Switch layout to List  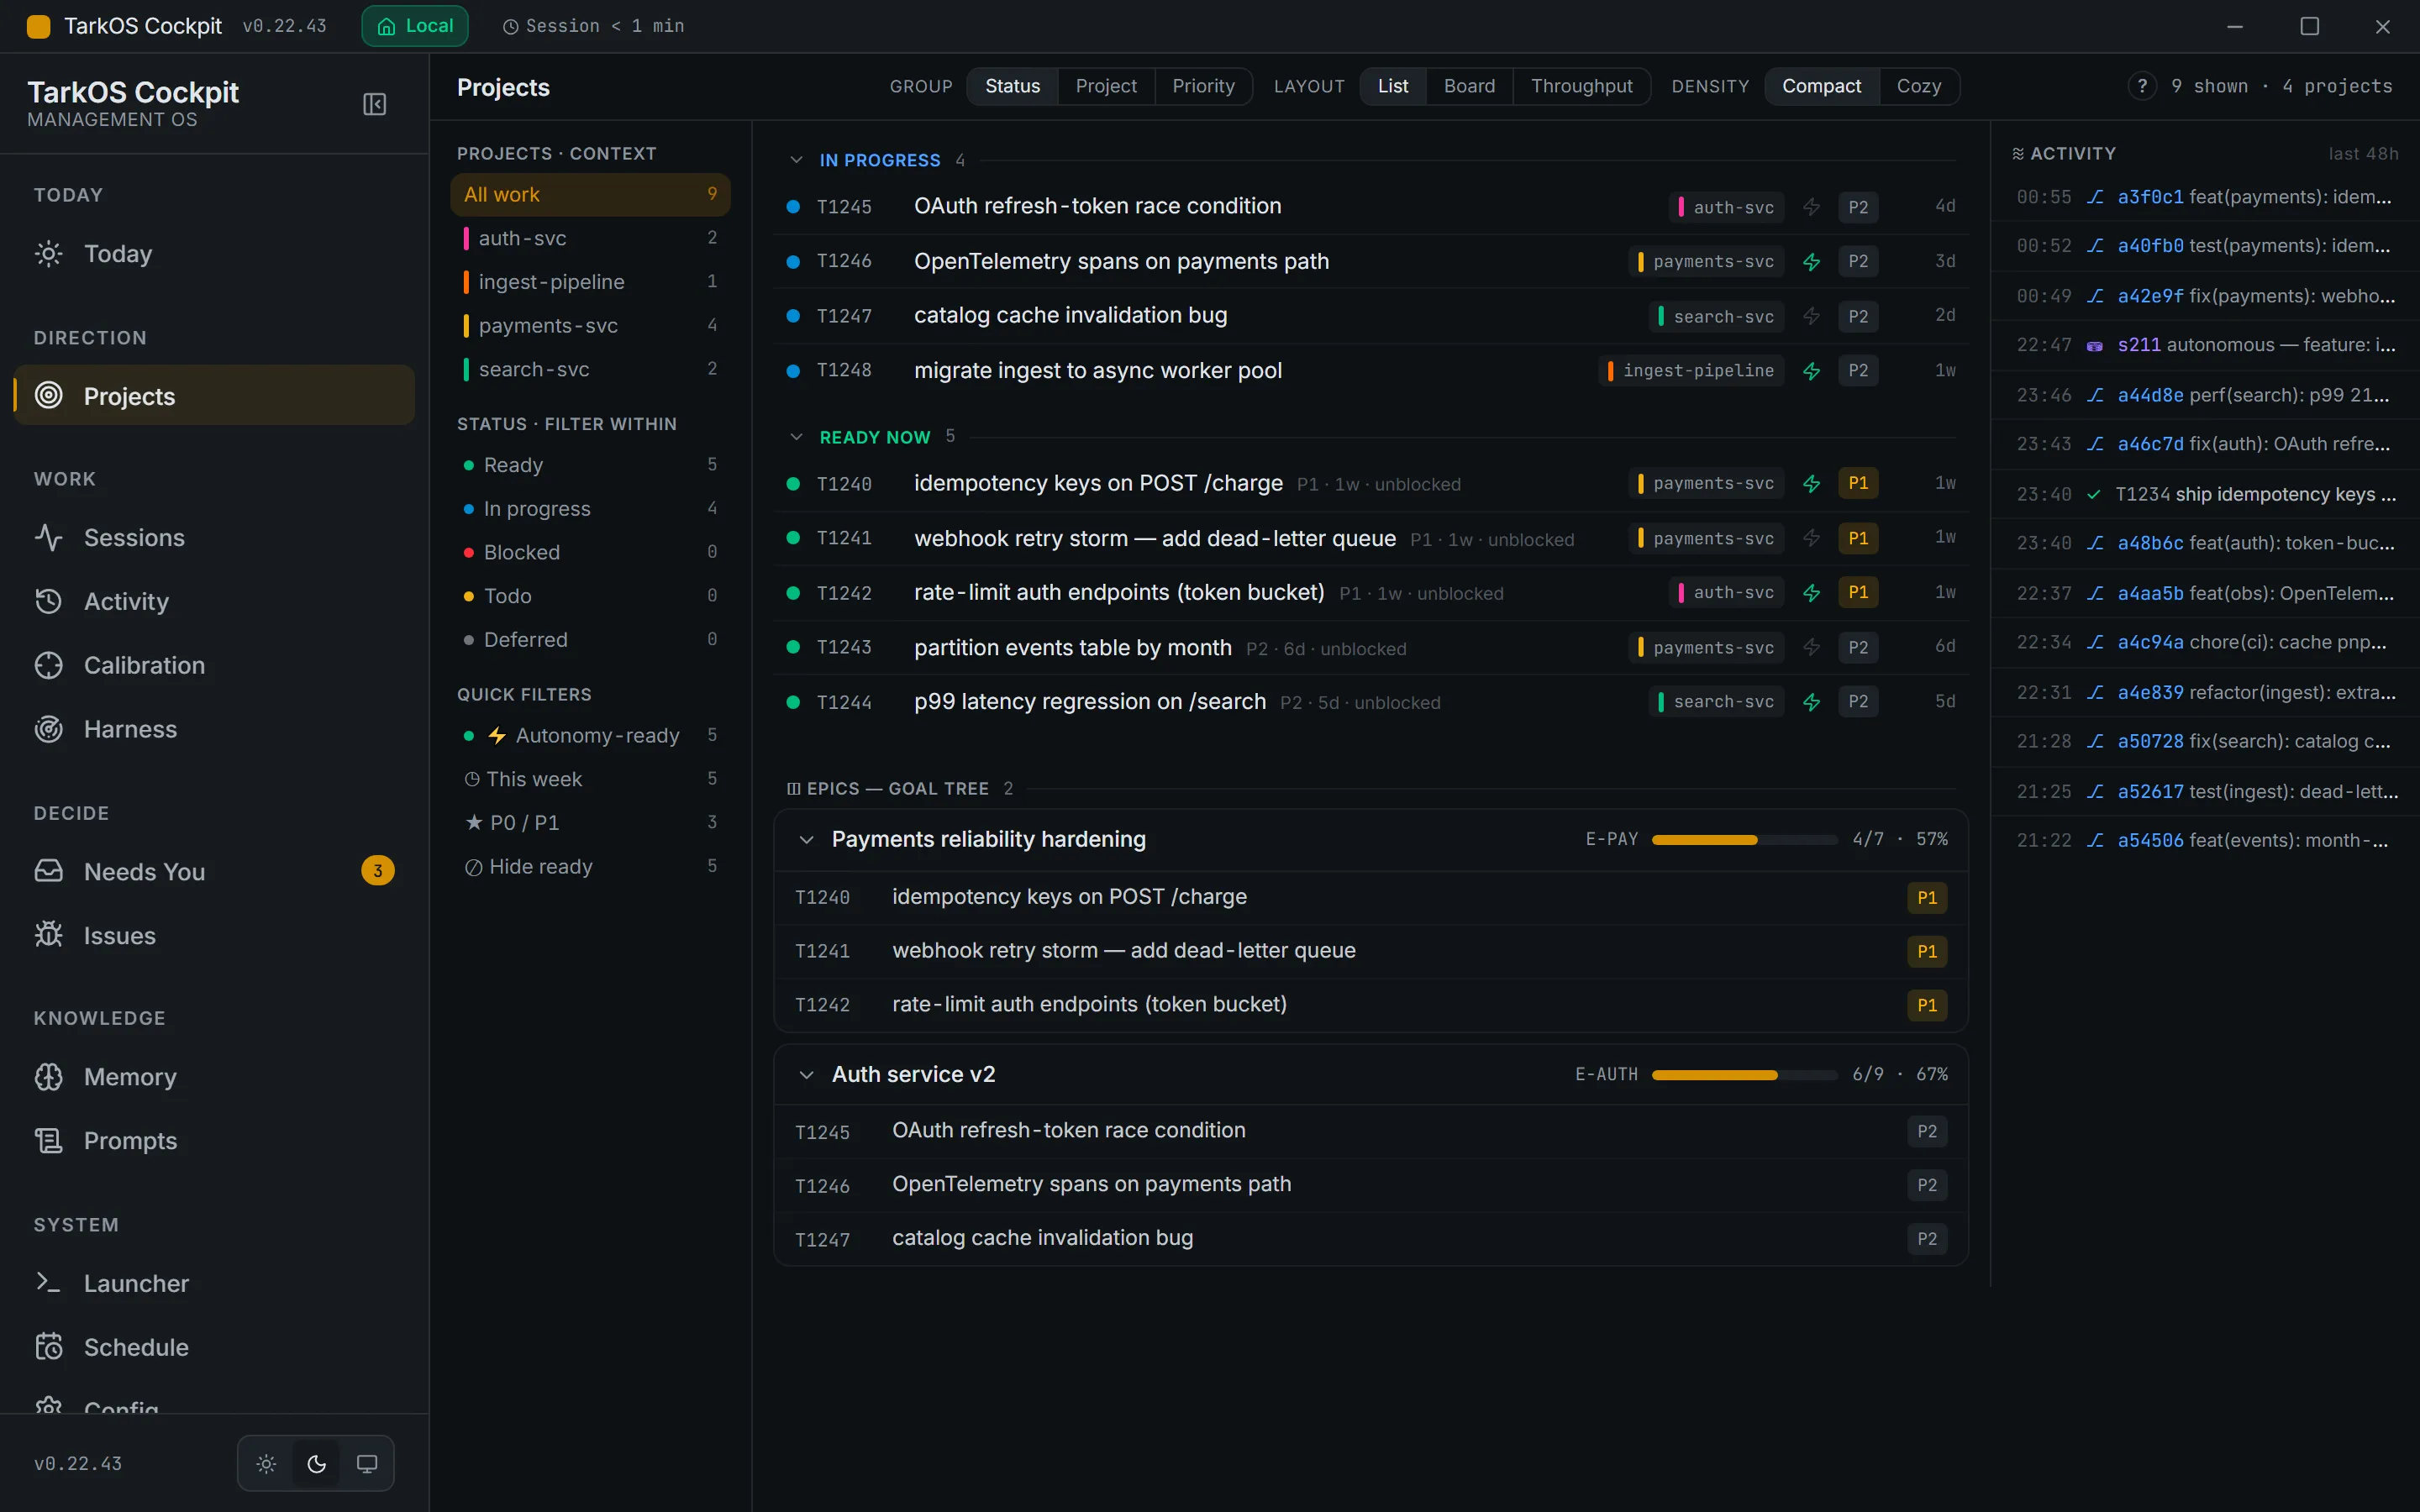click(1392, 86)
